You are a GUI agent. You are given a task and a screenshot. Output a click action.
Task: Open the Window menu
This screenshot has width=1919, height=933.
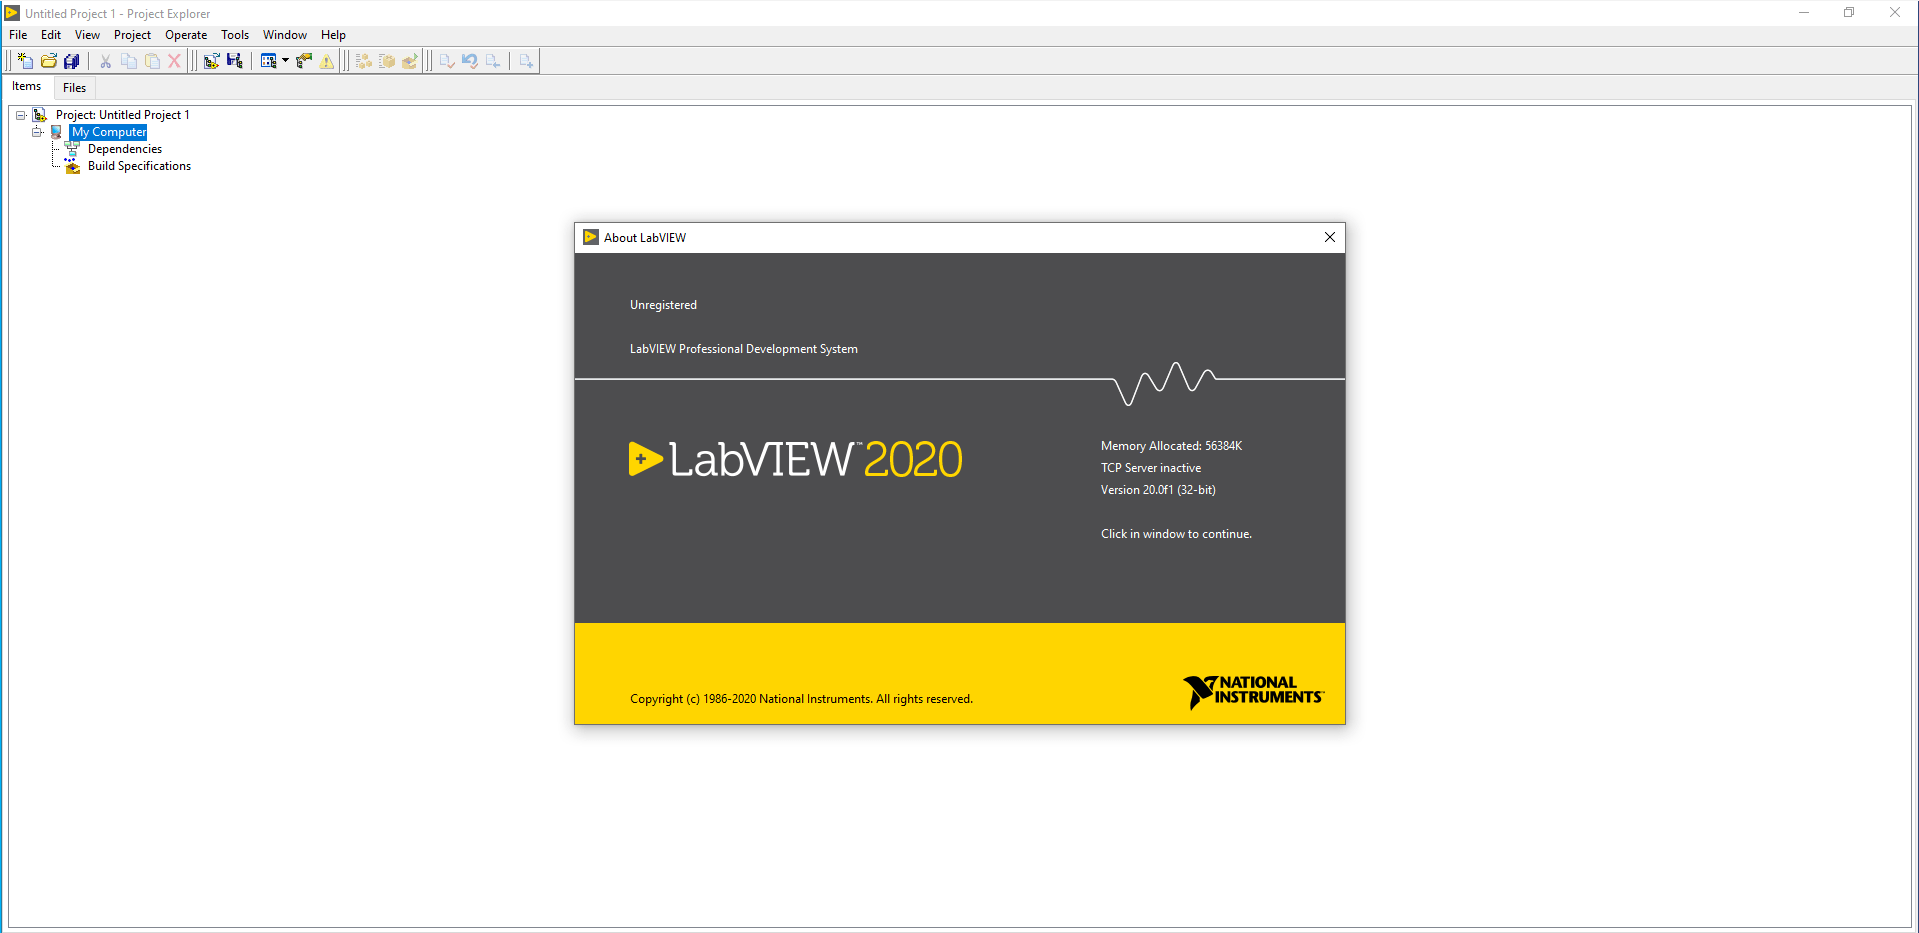pos(285,35)
